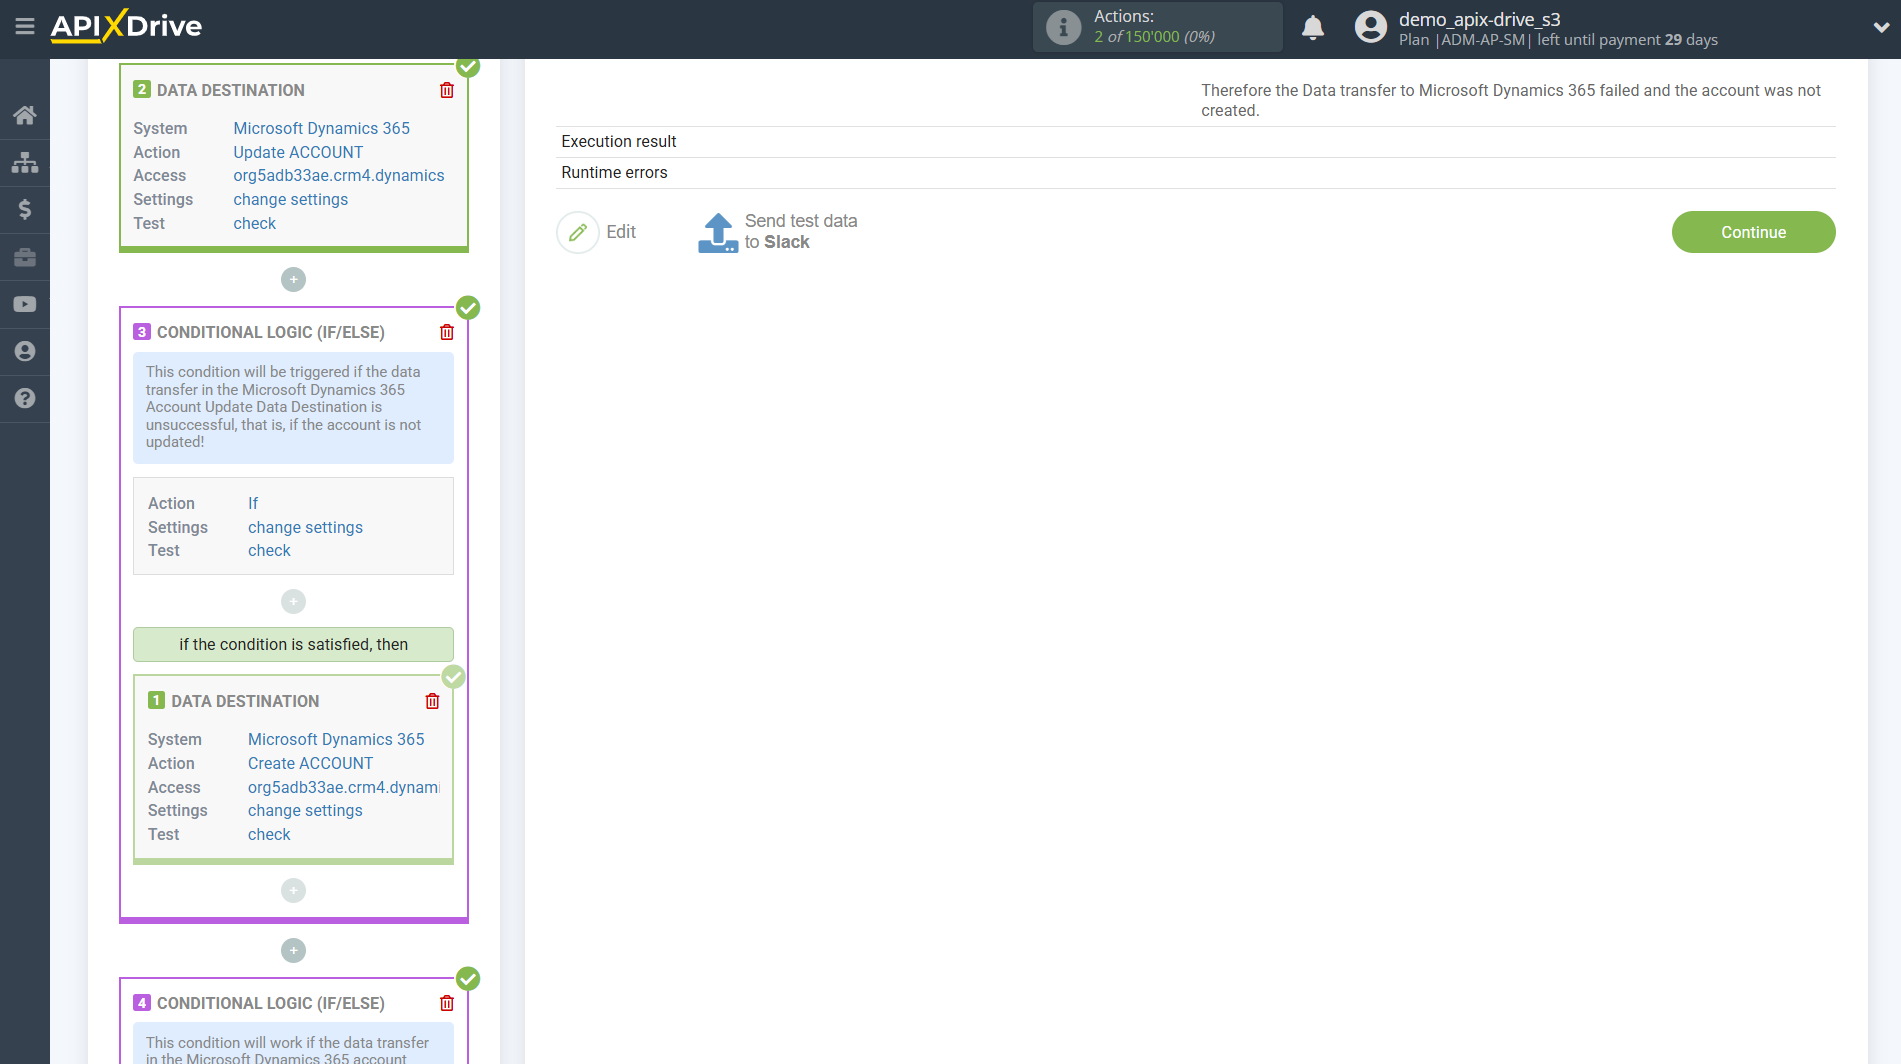This screenshot has height=1064, width=1901.
Task: Open the Update ACCOUNT action link
Action: click(298, 152)
